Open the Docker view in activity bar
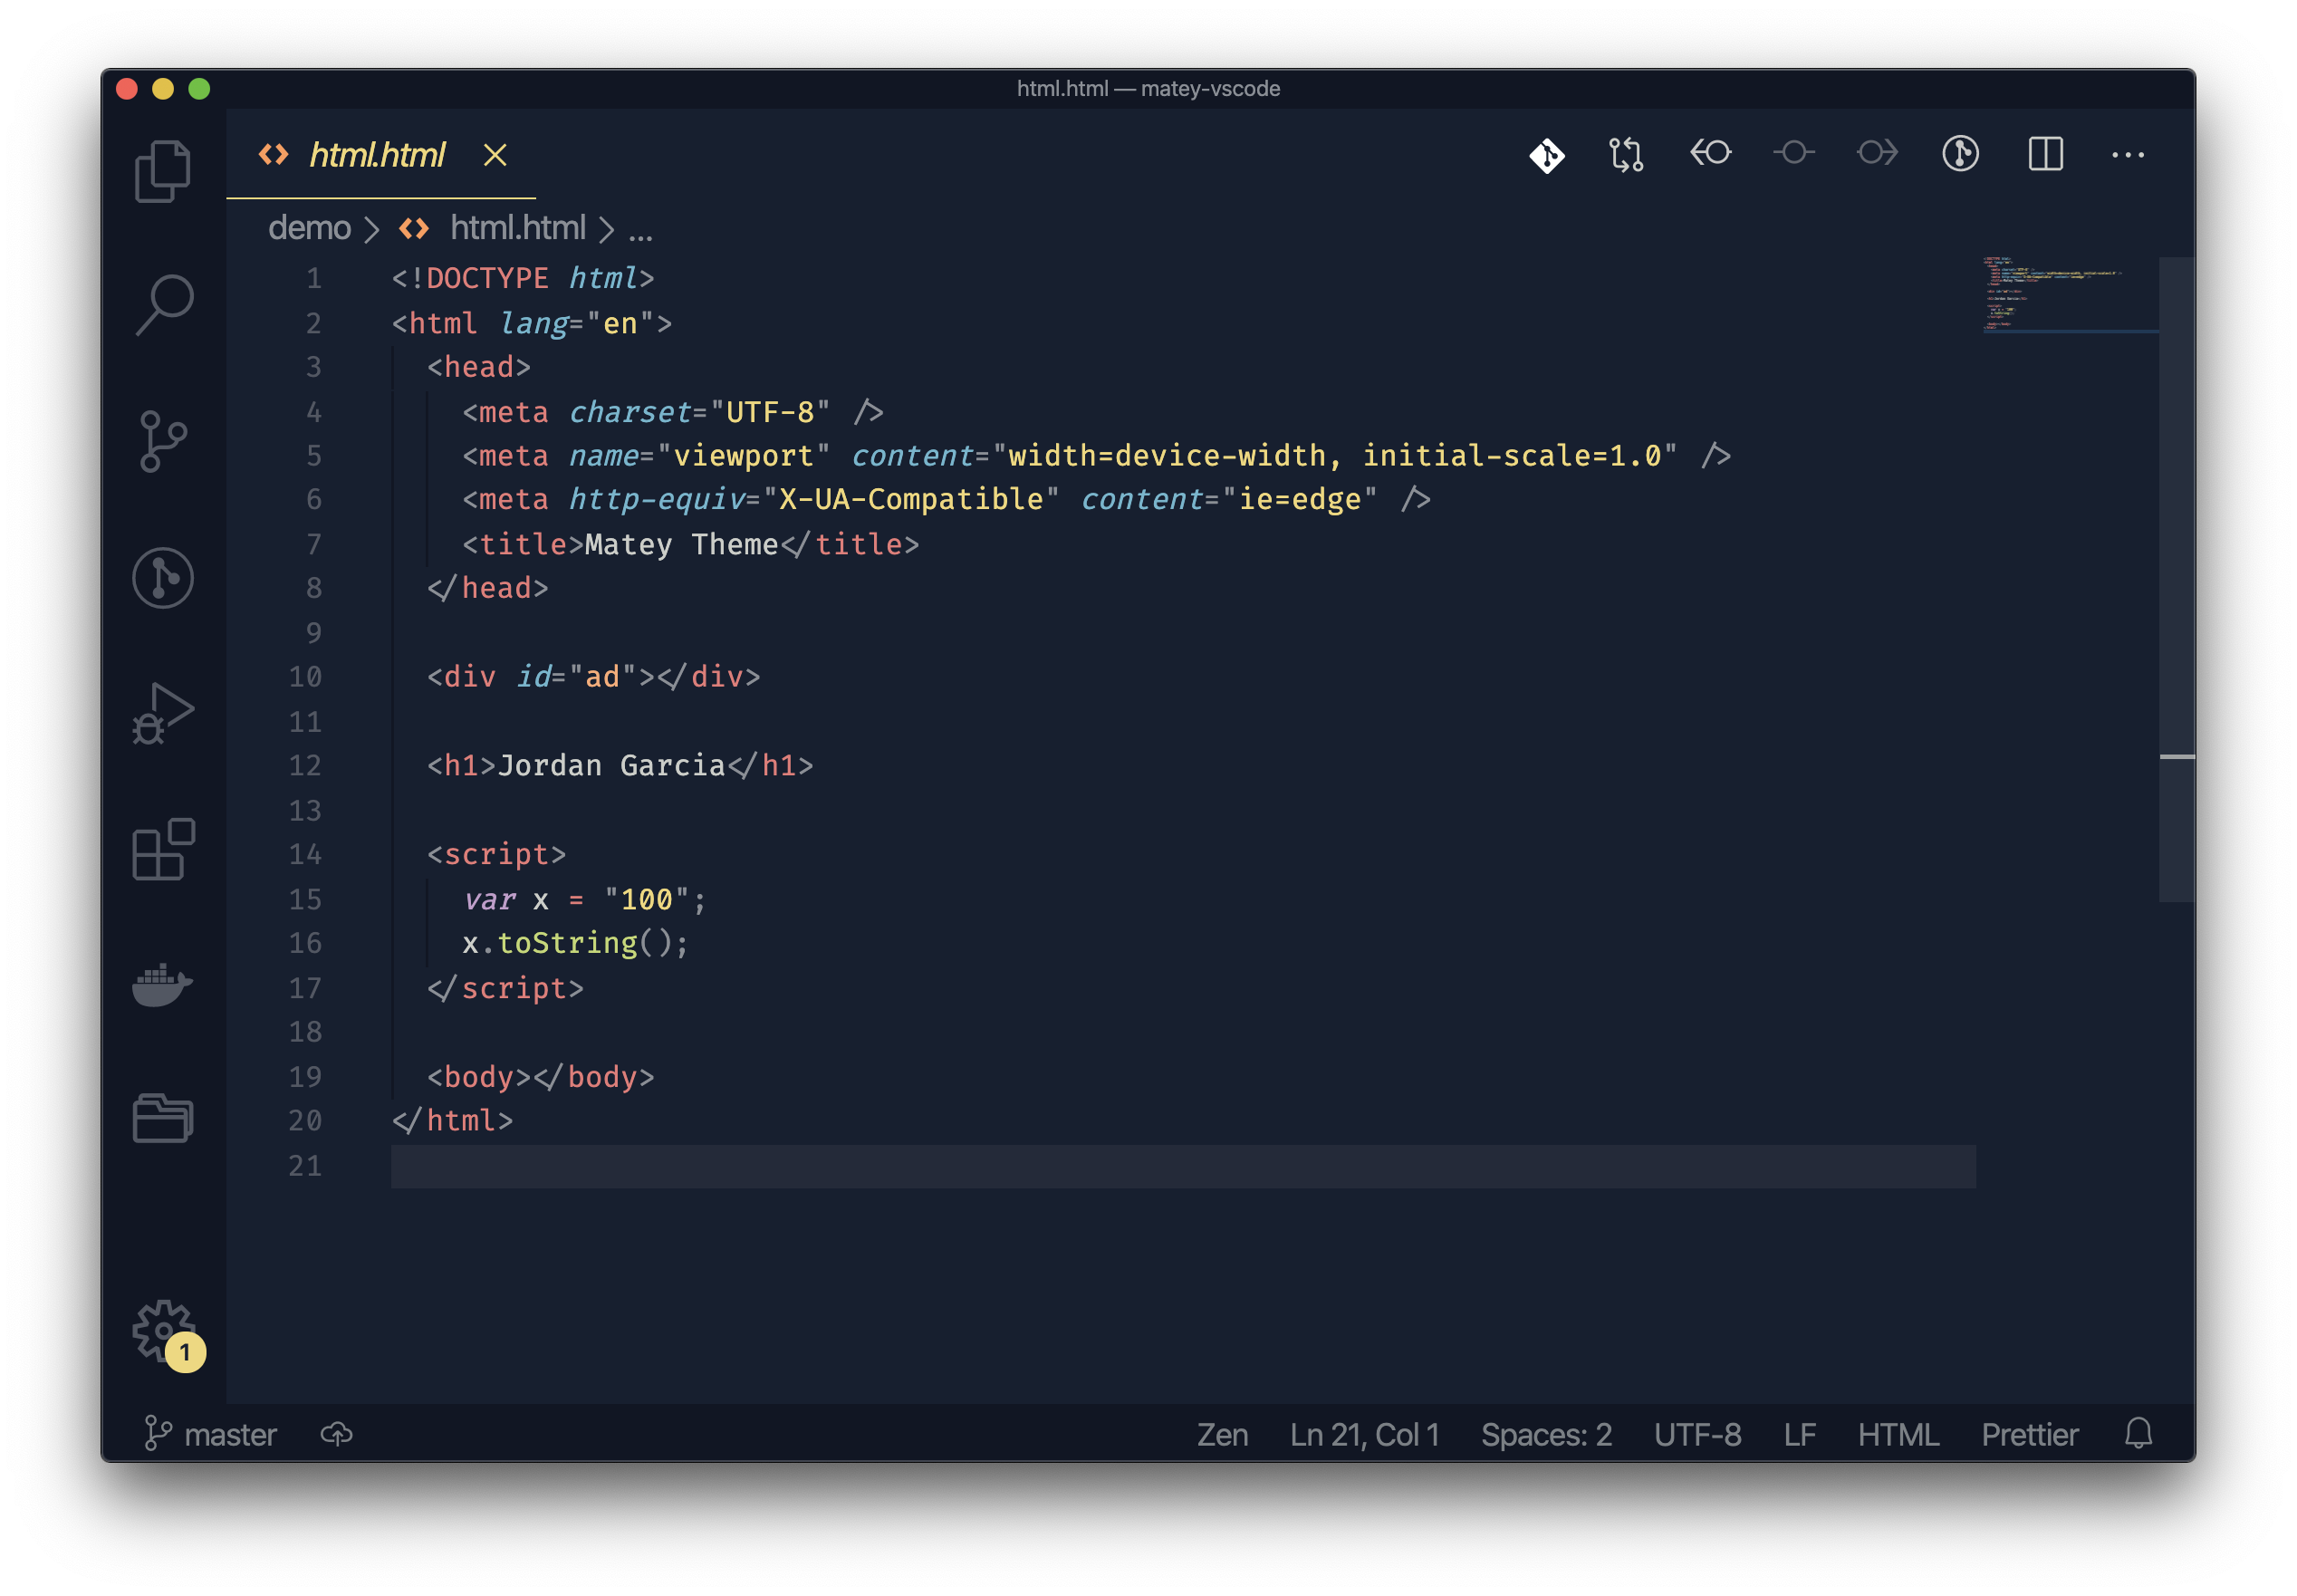The image size is (2297, 1596). [162, 985]
